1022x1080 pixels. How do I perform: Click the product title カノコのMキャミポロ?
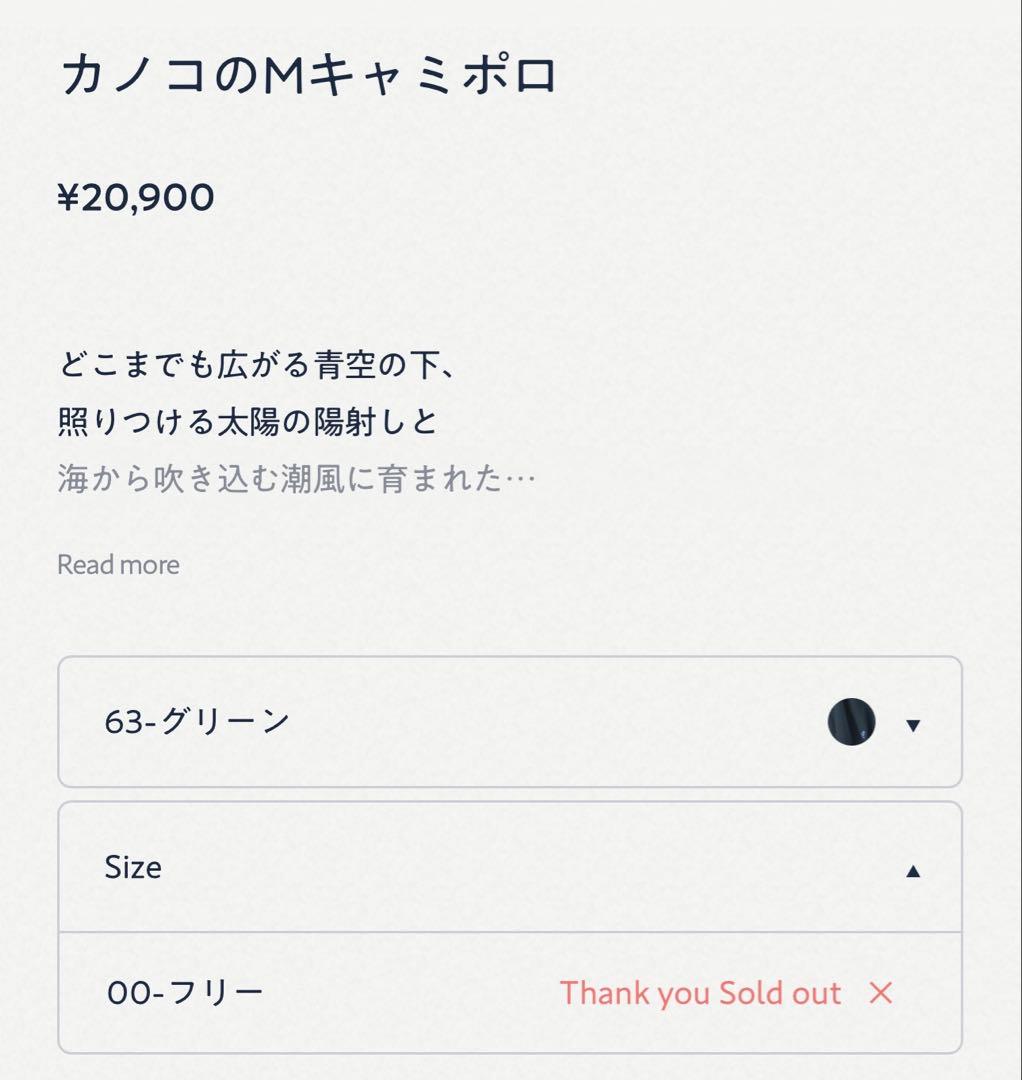click(x=309, y=77)
